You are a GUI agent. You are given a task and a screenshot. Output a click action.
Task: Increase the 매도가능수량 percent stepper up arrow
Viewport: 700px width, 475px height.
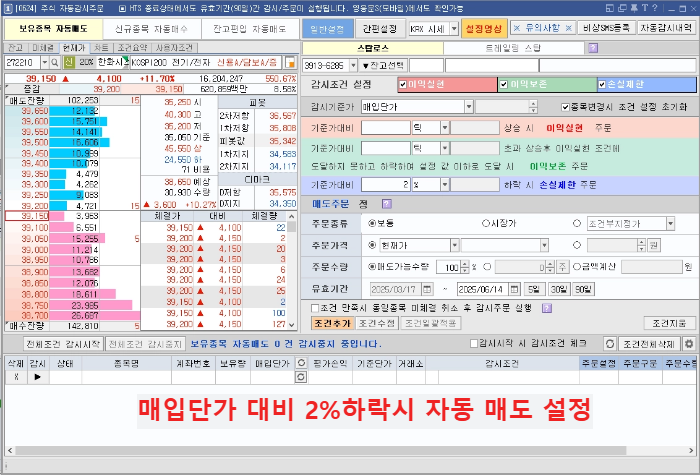[465, 264]
